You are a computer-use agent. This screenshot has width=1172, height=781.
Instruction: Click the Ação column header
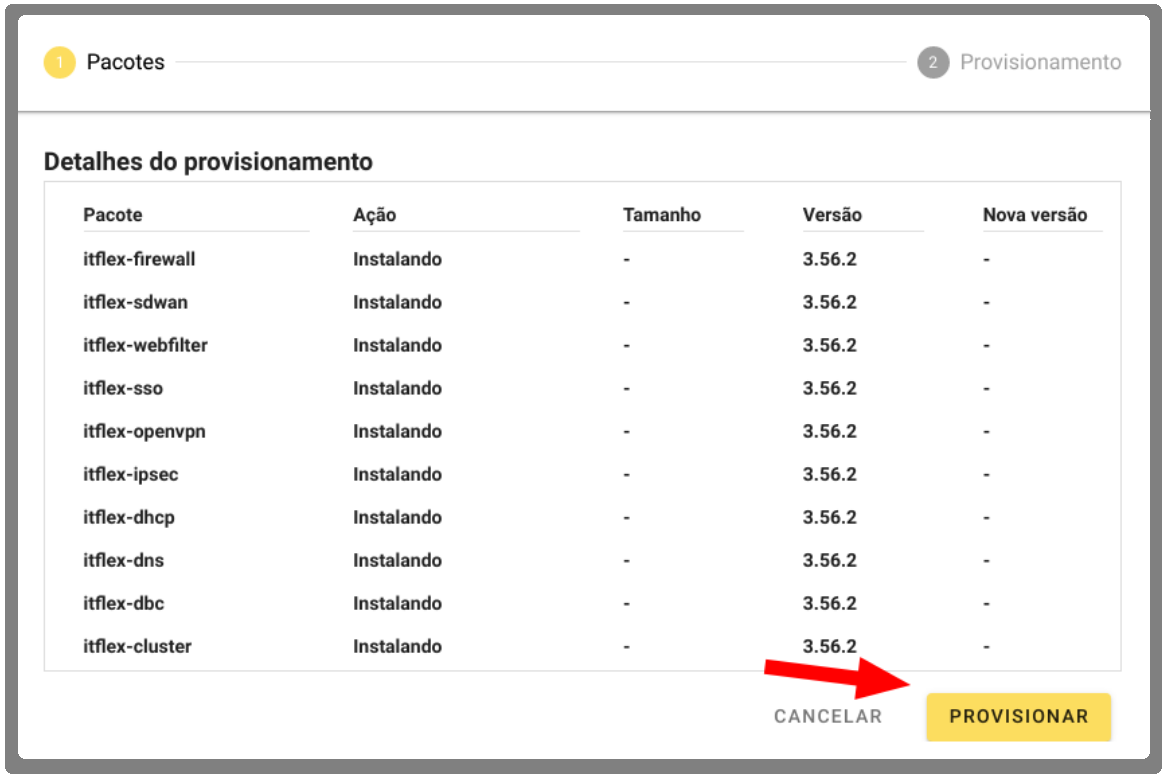(x=374, y=215)
